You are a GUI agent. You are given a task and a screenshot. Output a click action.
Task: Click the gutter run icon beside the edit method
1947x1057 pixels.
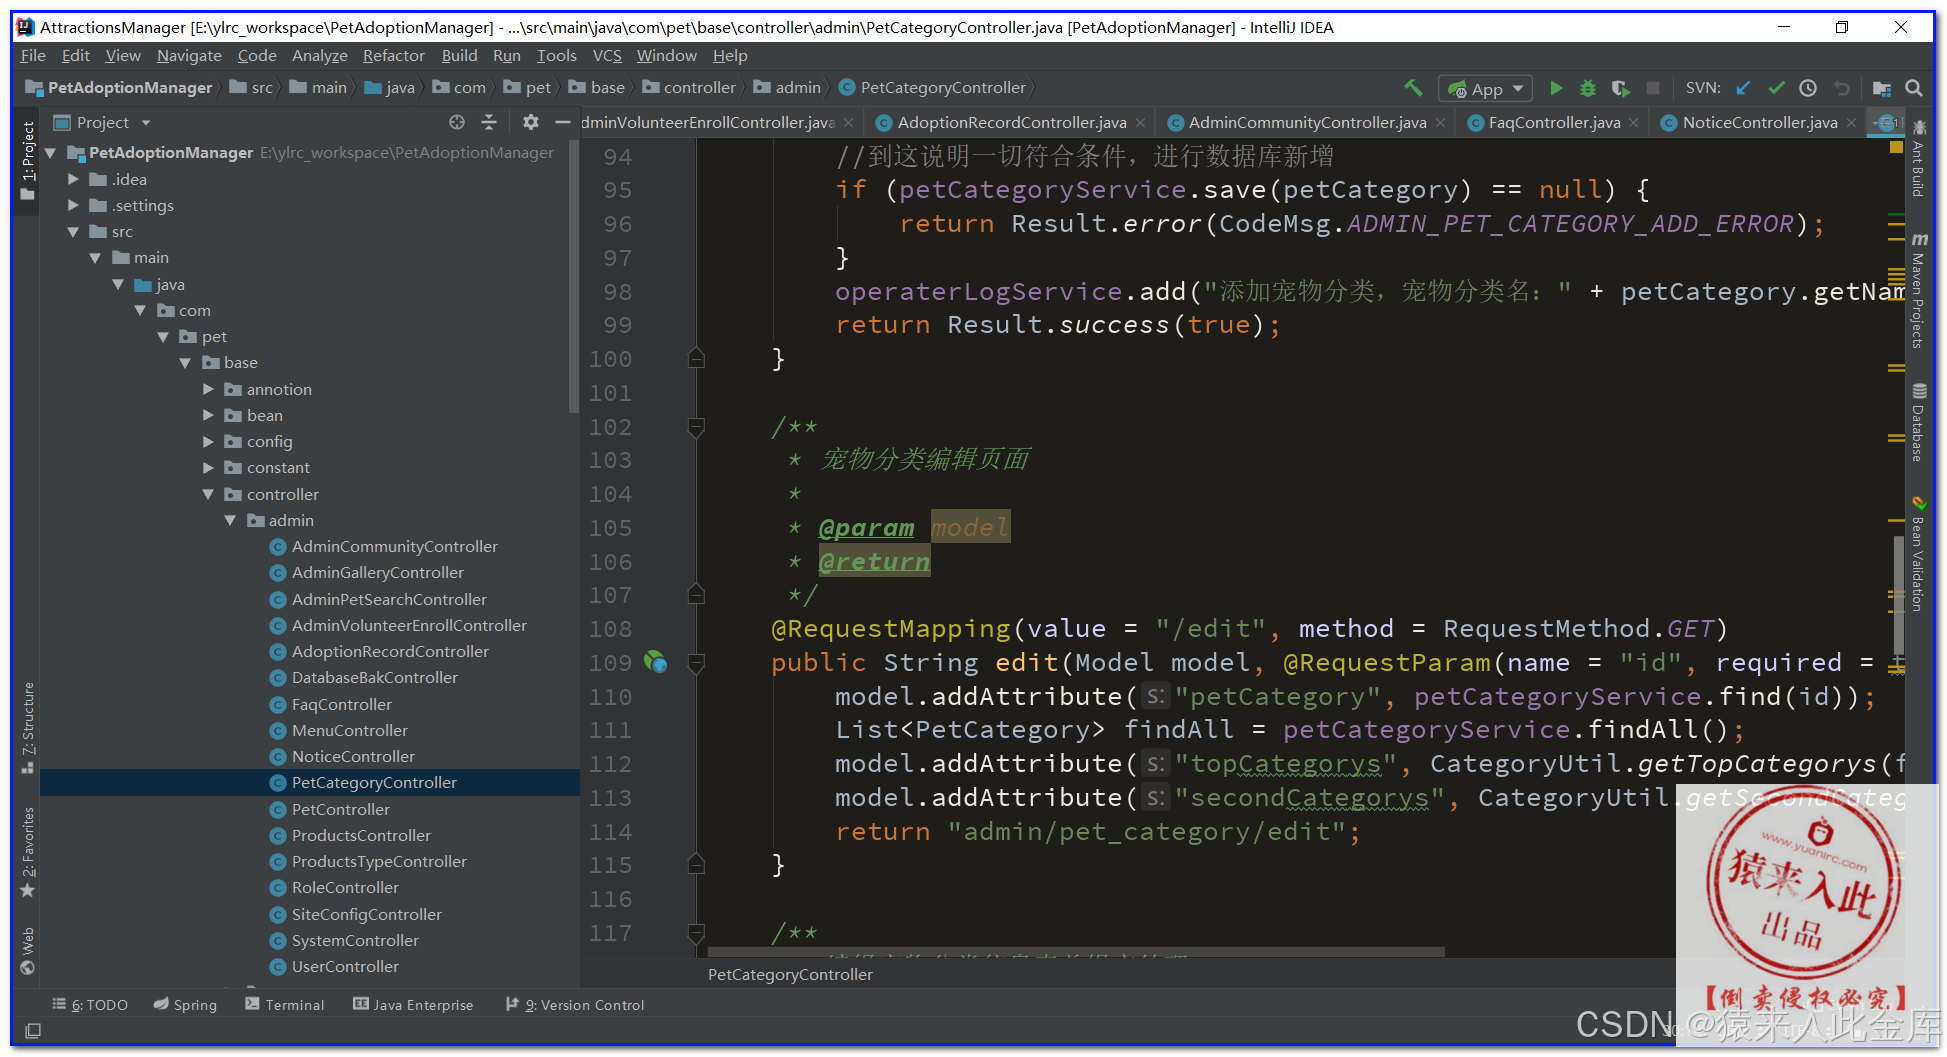tap(655, 662)
